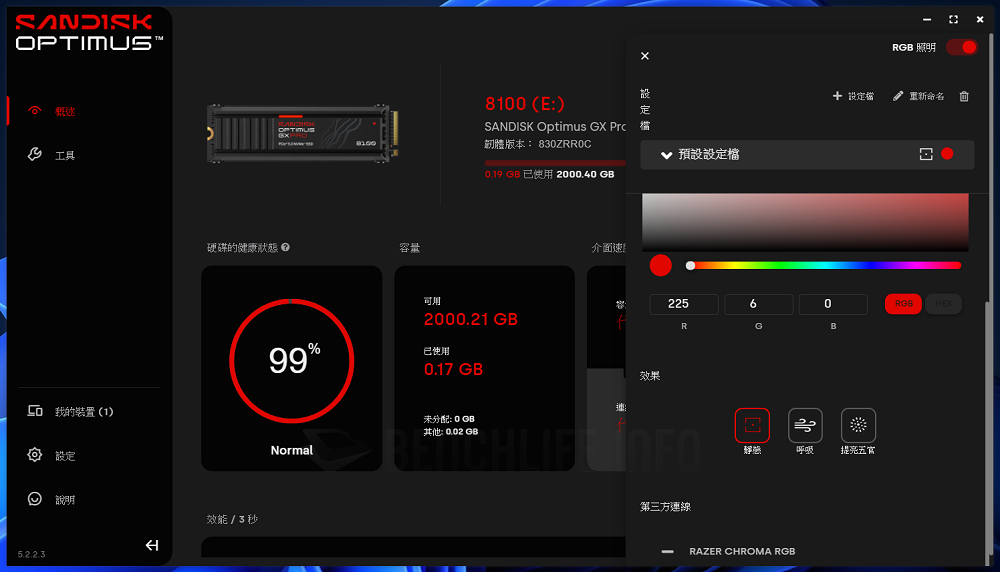
Task: Minimize the SanDisk Optimus window
Action: coord(927,20)
